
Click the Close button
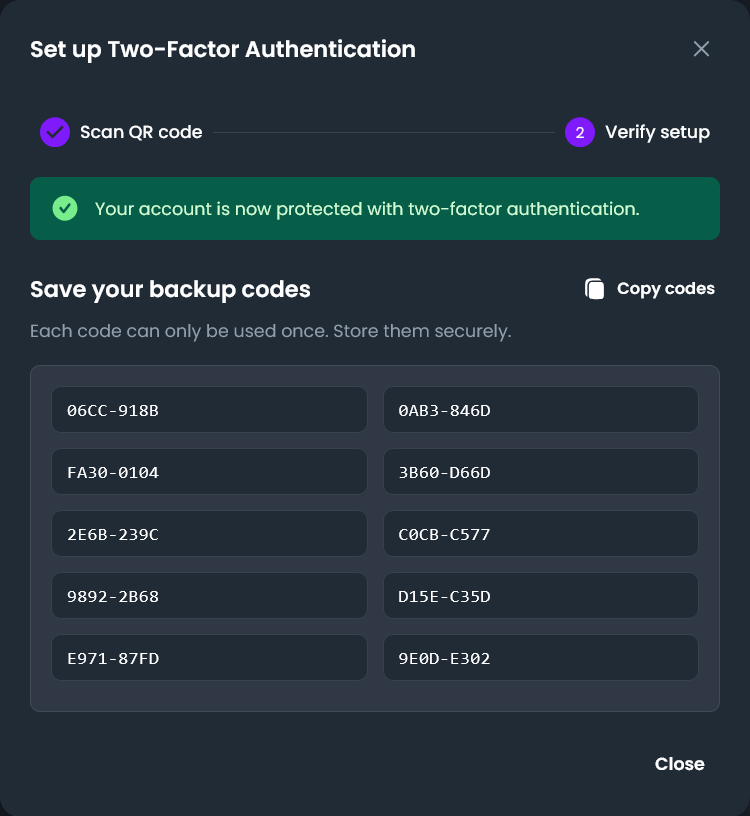click(x=679, y=763)
